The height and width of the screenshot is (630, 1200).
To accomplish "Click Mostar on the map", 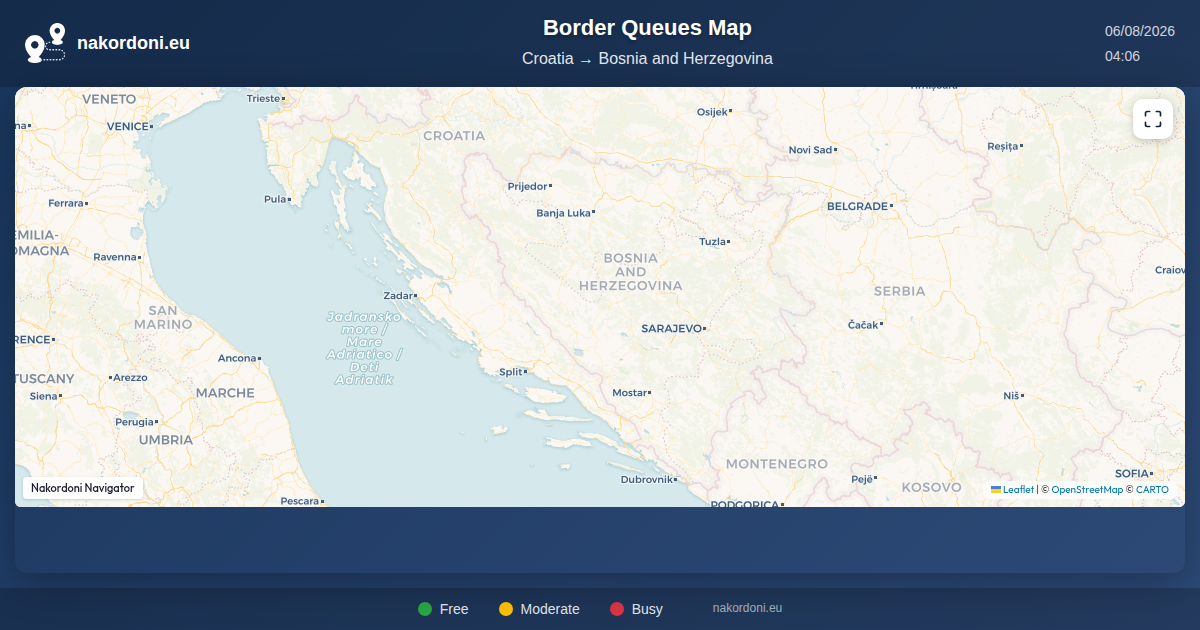I will click(629, 393).
